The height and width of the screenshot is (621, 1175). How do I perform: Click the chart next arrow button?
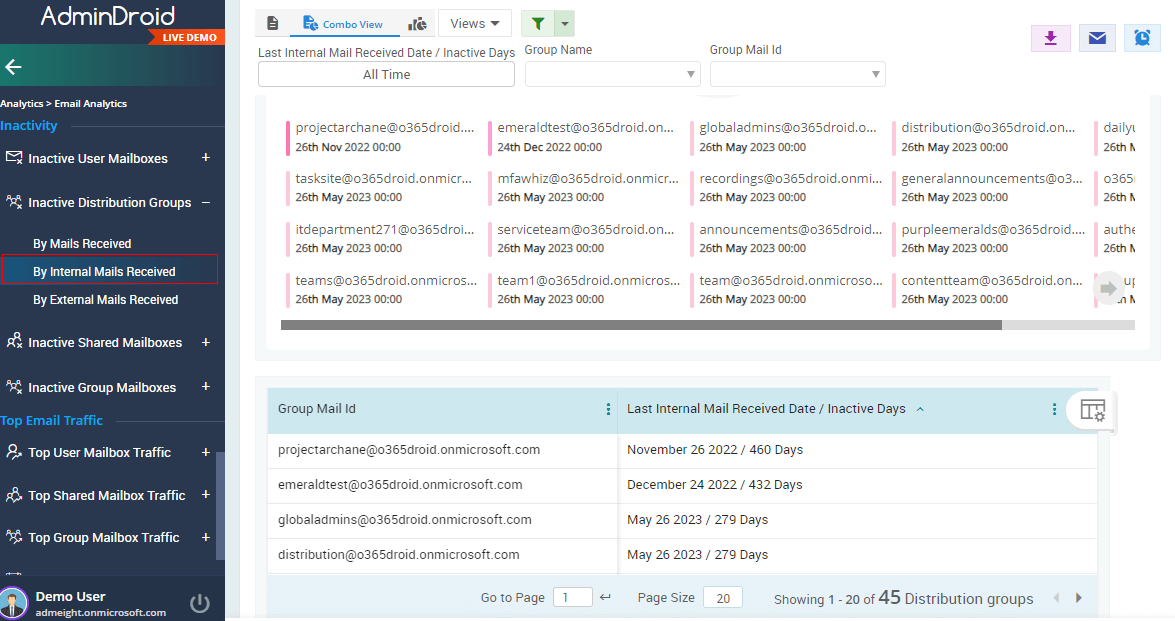[x=1108, y=288]
